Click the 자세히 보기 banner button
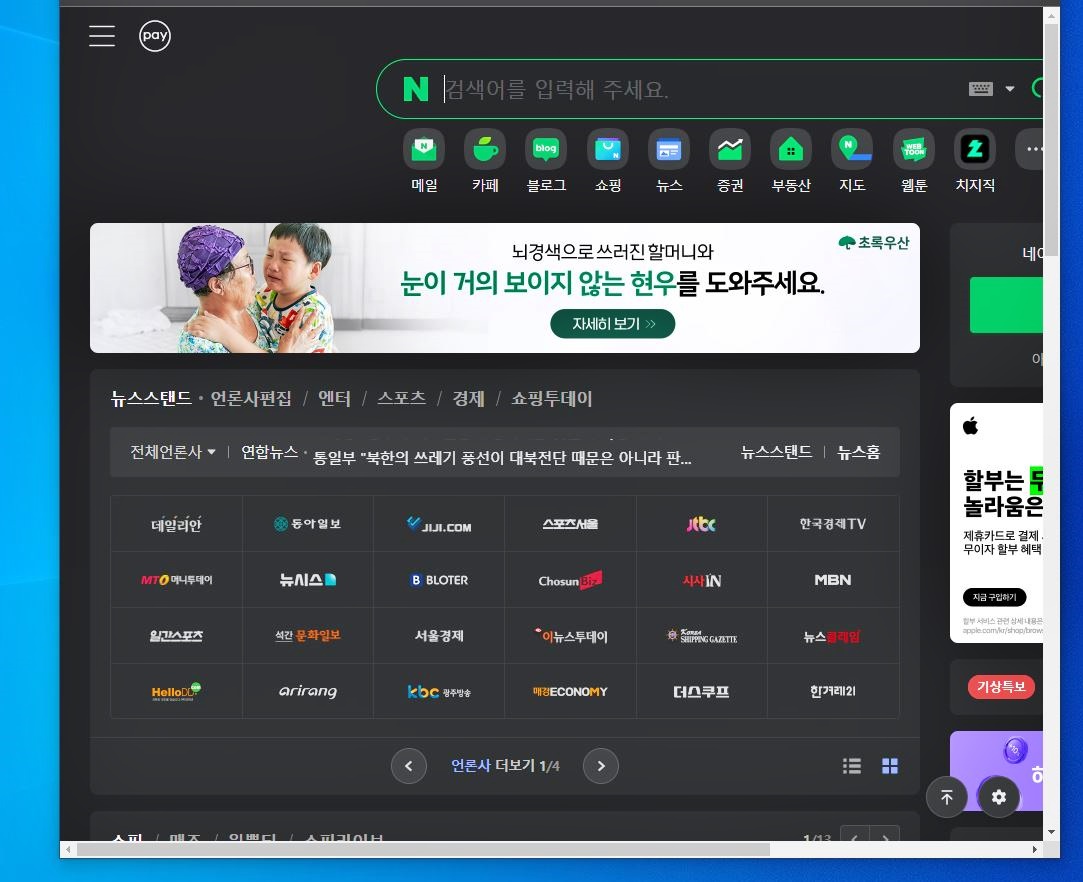Viewport: 1083px width, 882px height. tap(613, 324)
